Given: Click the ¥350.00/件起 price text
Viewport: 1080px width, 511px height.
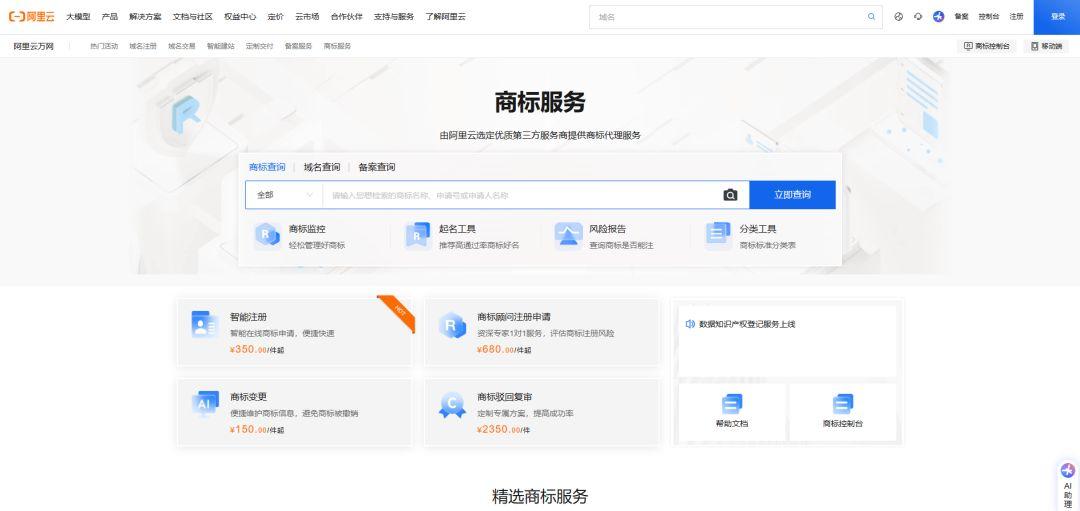Looking at the screenshot, I should pyautogui.click(x=257, y=350).
